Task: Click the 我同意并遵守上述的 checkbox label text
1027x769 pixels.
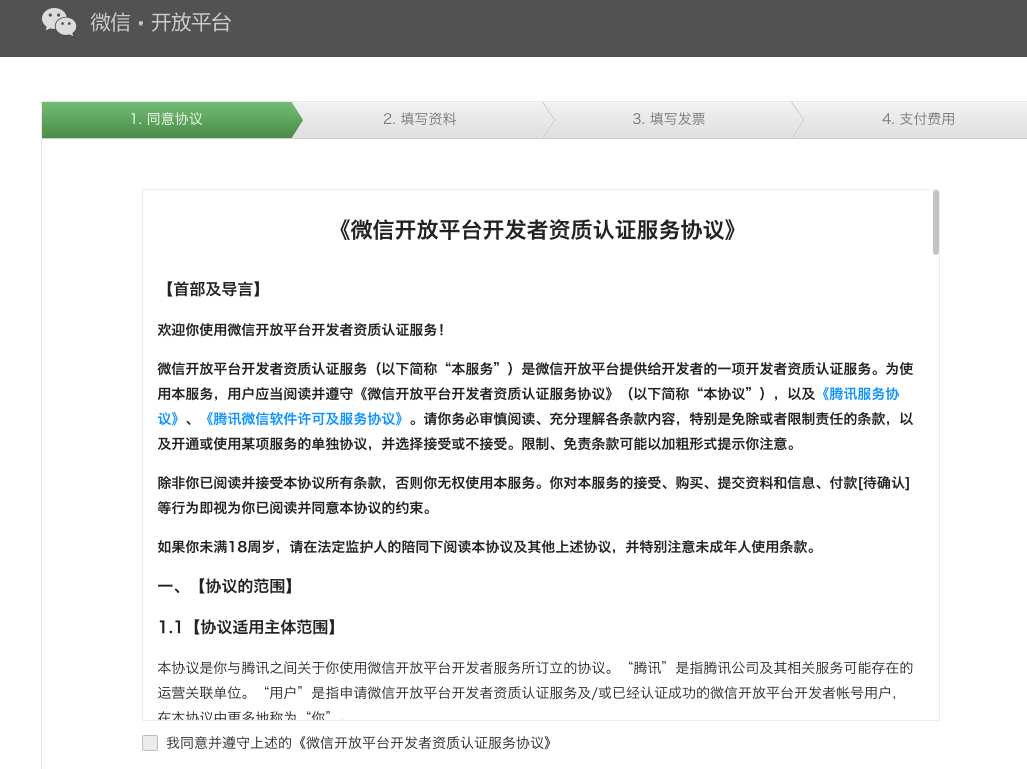Action: pyautogui.click(x=358, y=743)
